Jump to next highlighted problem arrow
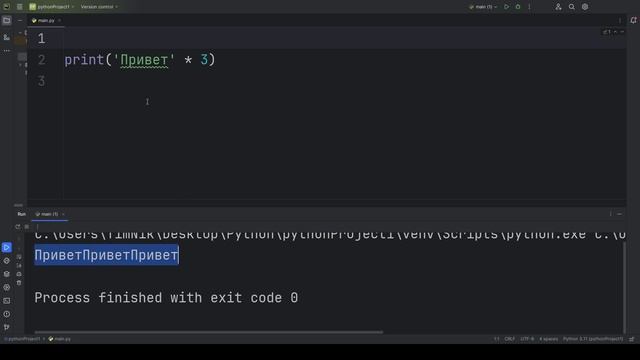The width and height of the screenshot is (640, 360). [622, 32]
